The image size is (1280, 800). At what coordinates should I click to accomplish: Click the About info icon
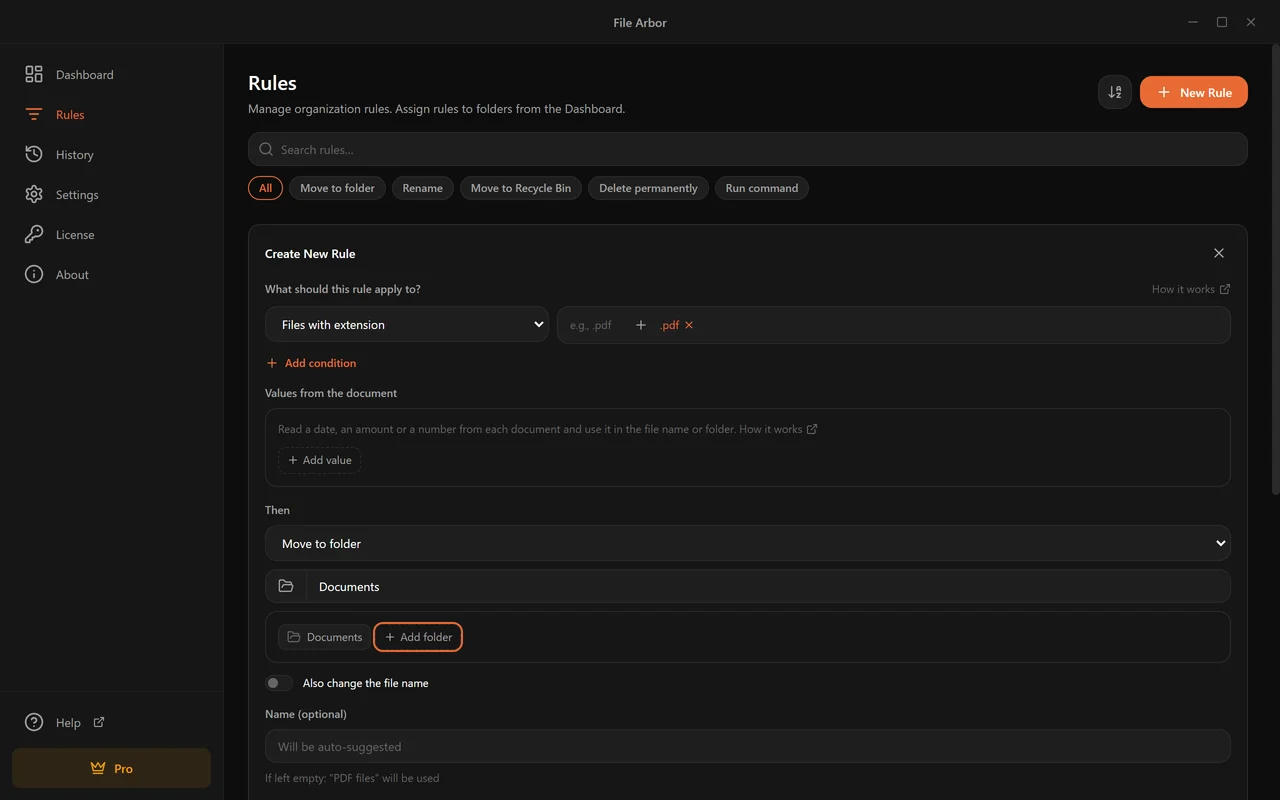[34, 274]
